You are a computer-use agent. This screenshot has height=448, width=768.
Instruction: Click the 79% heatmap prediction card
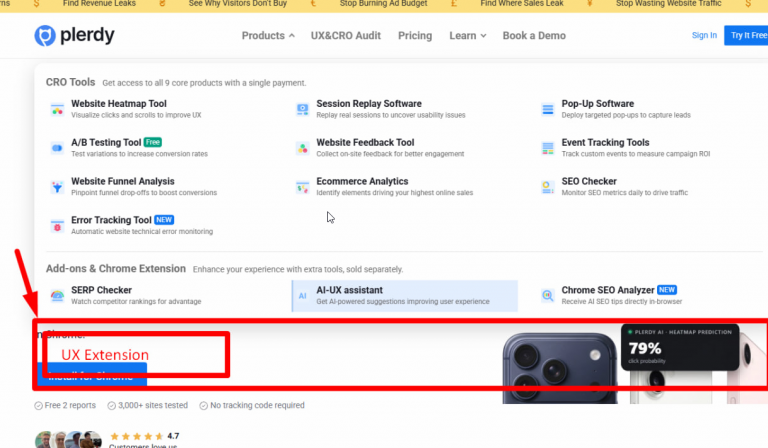pyautogui.click(x=680, y=347)
